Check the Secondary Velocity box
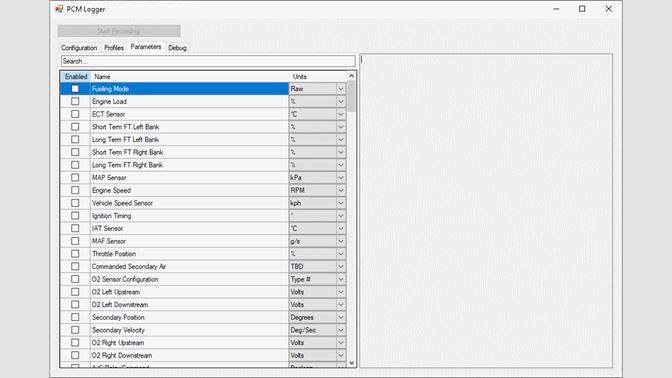672x378 pixels. click(75, 330)
